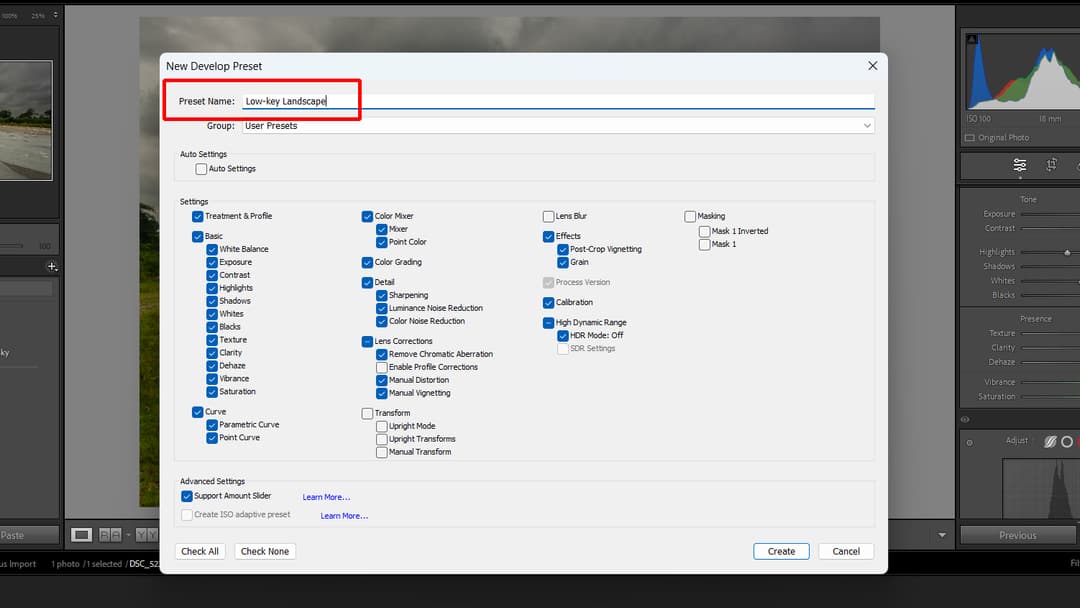Uncheck the Basic settings group

tap(198, 236)
